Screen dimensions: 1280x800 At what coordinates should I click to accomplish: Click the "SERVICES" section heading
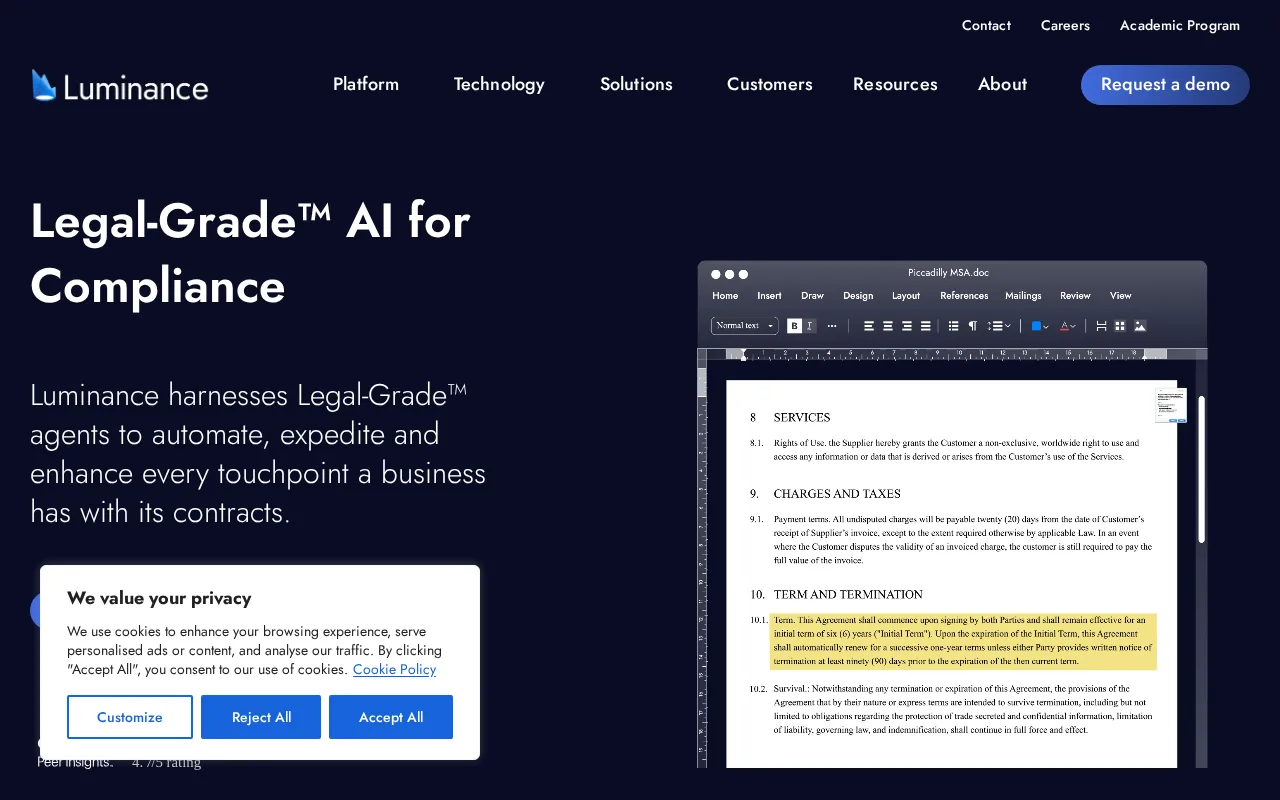pos(802,418)
